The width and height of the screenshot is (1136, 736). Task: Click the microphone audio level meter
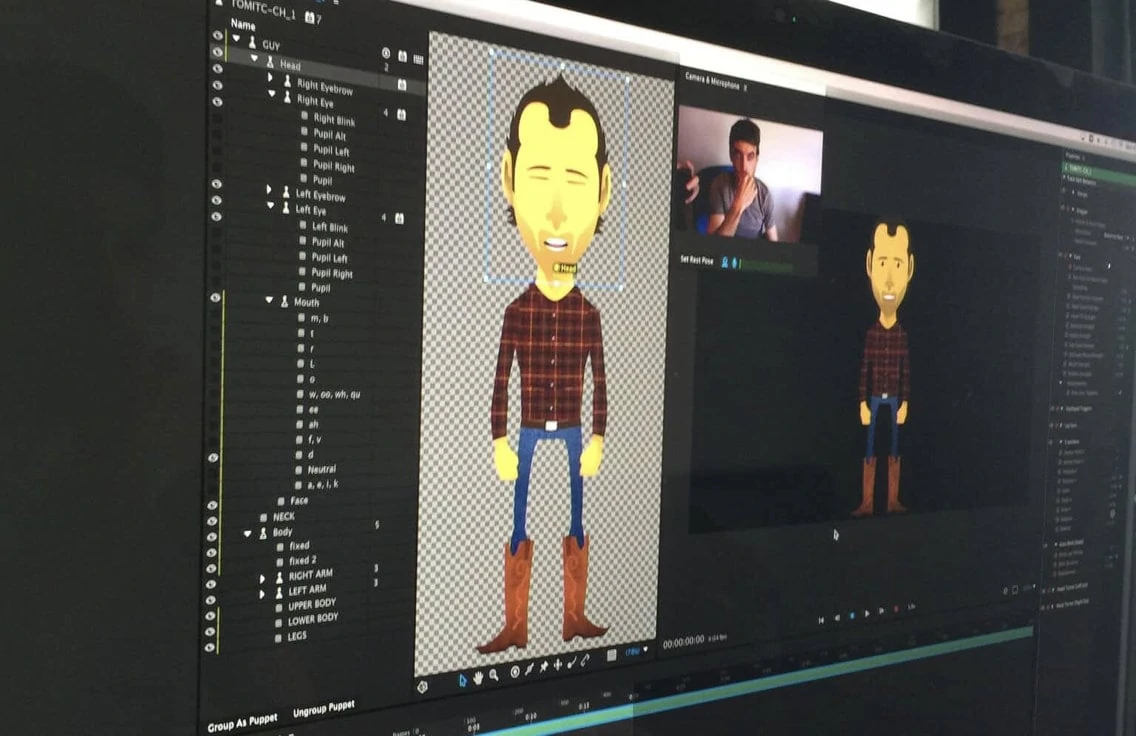point(767,266)
